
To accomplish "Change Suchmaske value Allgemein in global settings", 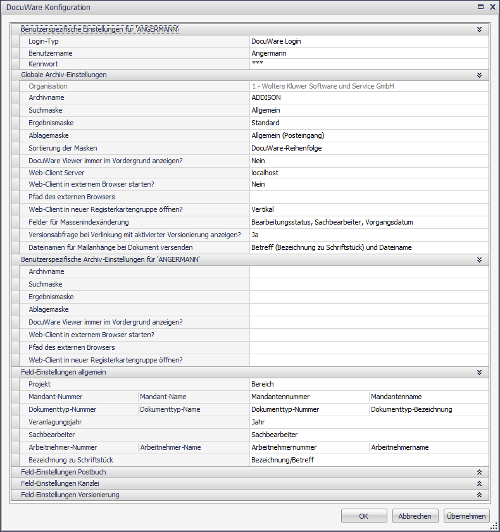I will [369, 110].
